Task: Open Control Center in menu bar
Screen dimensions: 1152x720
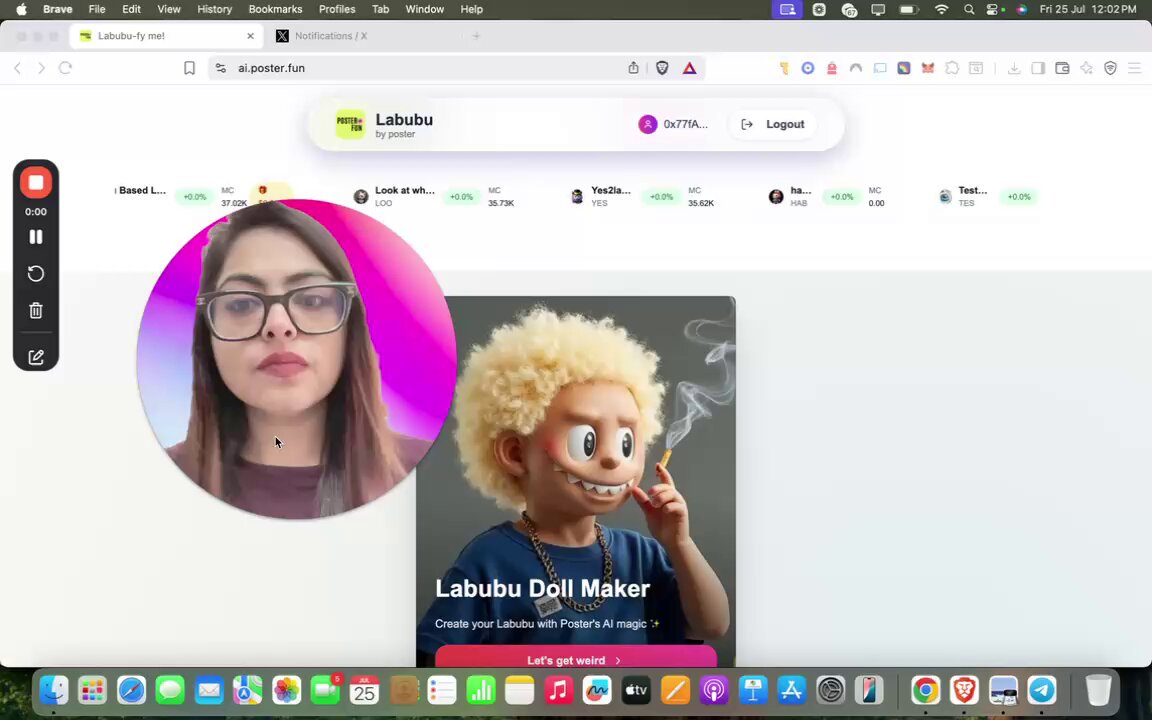Action: [993, 10]
